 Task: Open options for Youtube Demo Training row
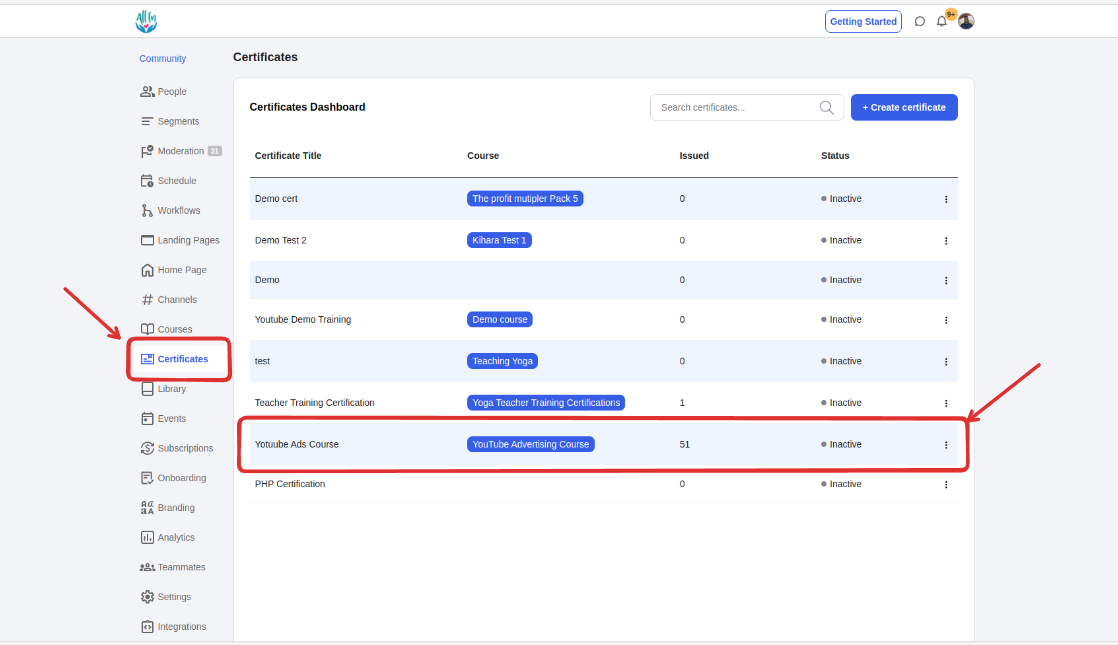pyautogui.click(x=946, y=320)
